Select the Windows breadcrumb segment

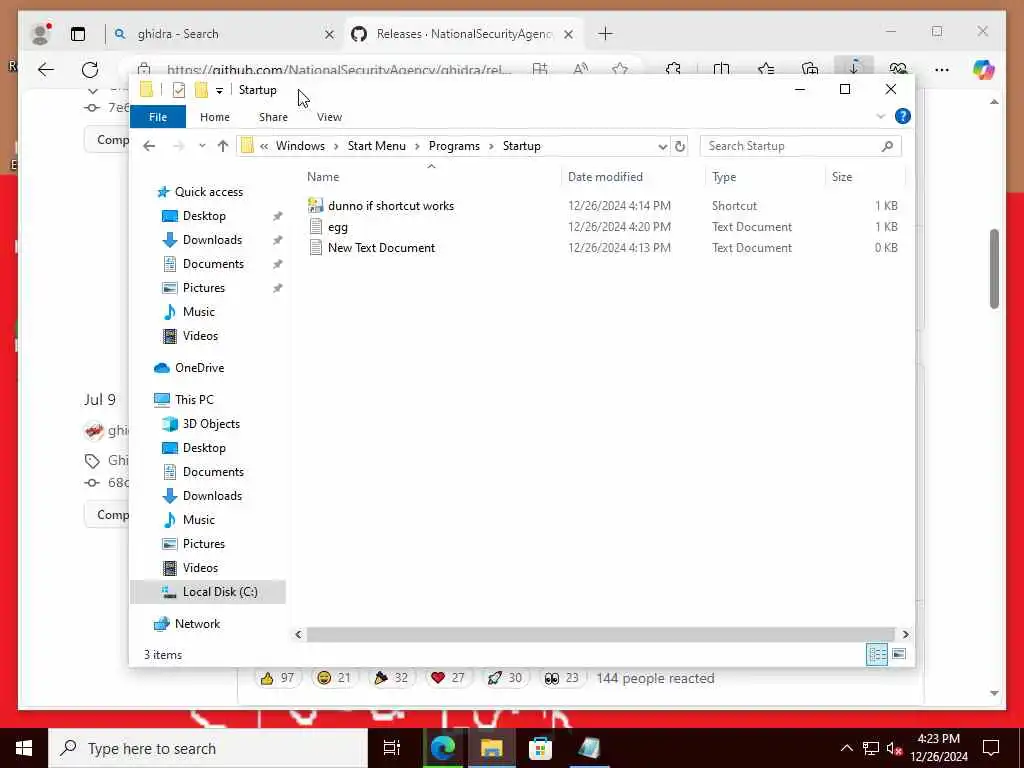(300, 146)
